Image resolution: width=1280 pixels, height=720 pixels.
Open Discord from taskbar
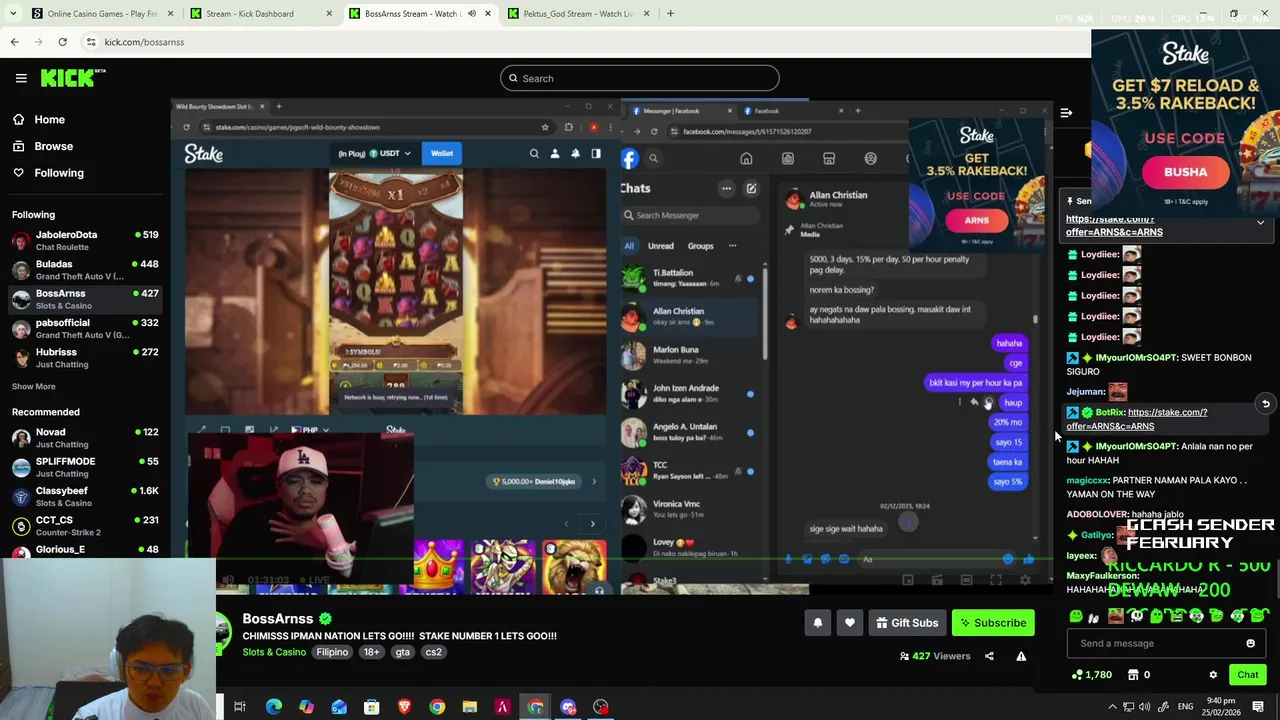pyautogui.click(x=568, y=707)
